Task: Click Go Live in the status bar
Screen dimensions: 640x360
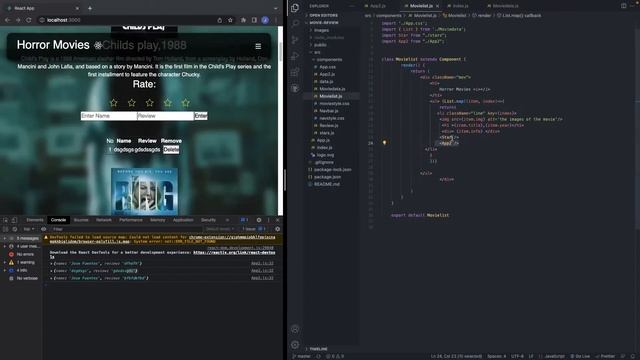Action: tap(580, 356)
